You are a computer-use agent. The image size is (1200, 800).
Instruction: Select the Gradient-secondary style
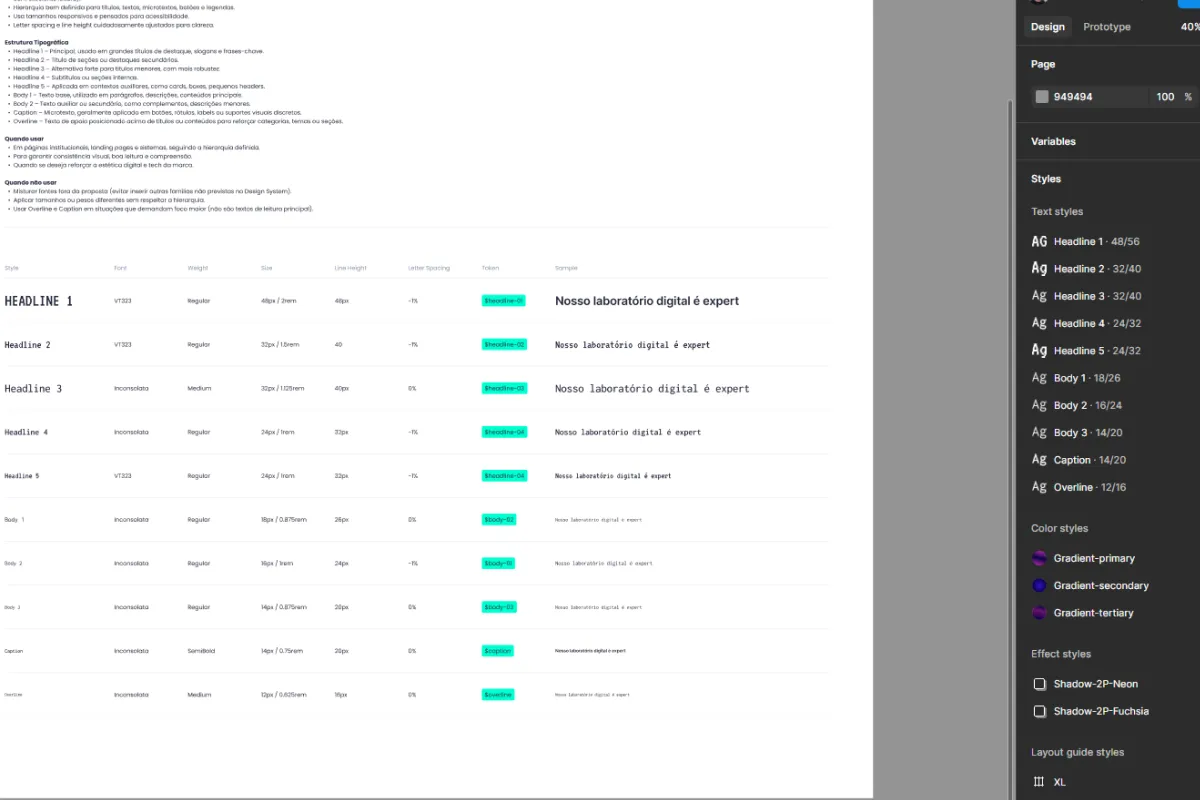coord(1040,585)
